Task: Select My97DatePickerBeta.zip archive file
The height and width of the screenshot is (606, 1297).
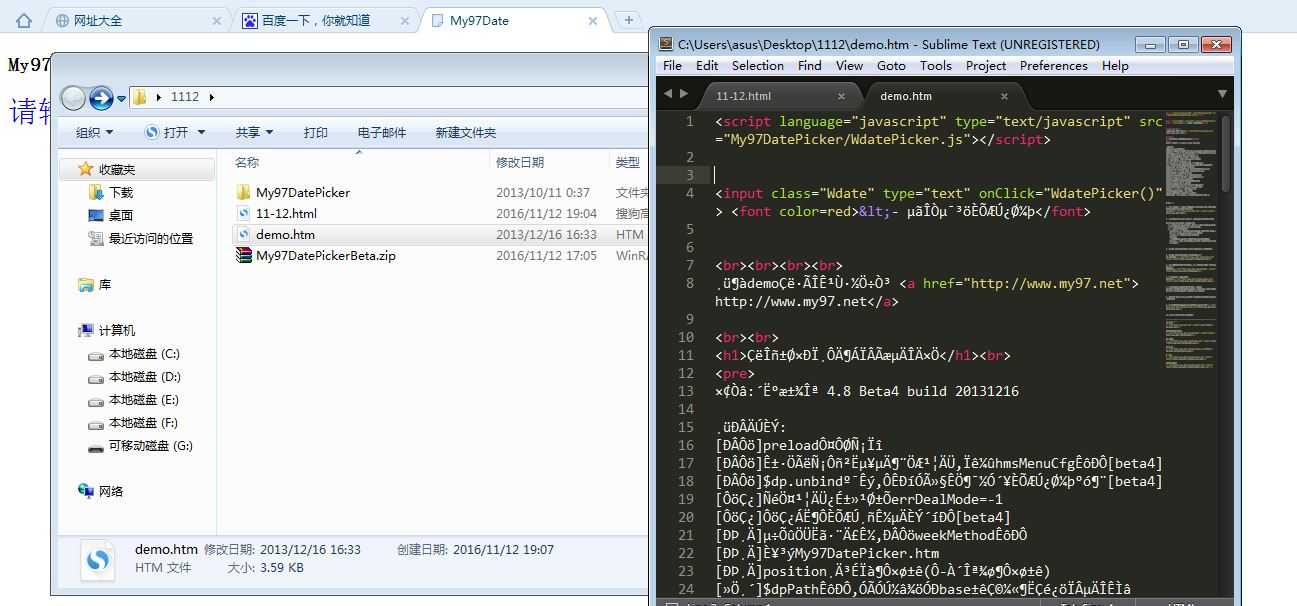Action: point(315,255)
